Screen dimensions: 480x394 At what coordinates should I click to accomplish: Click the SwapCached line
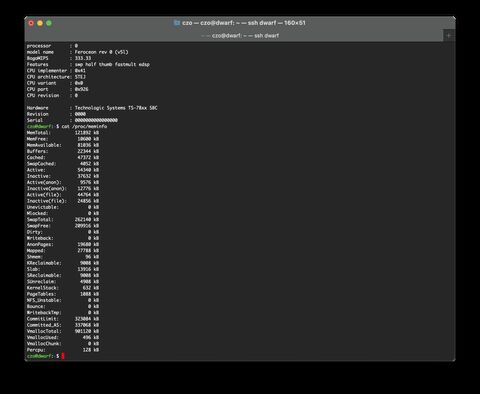(x=63, y=164)
